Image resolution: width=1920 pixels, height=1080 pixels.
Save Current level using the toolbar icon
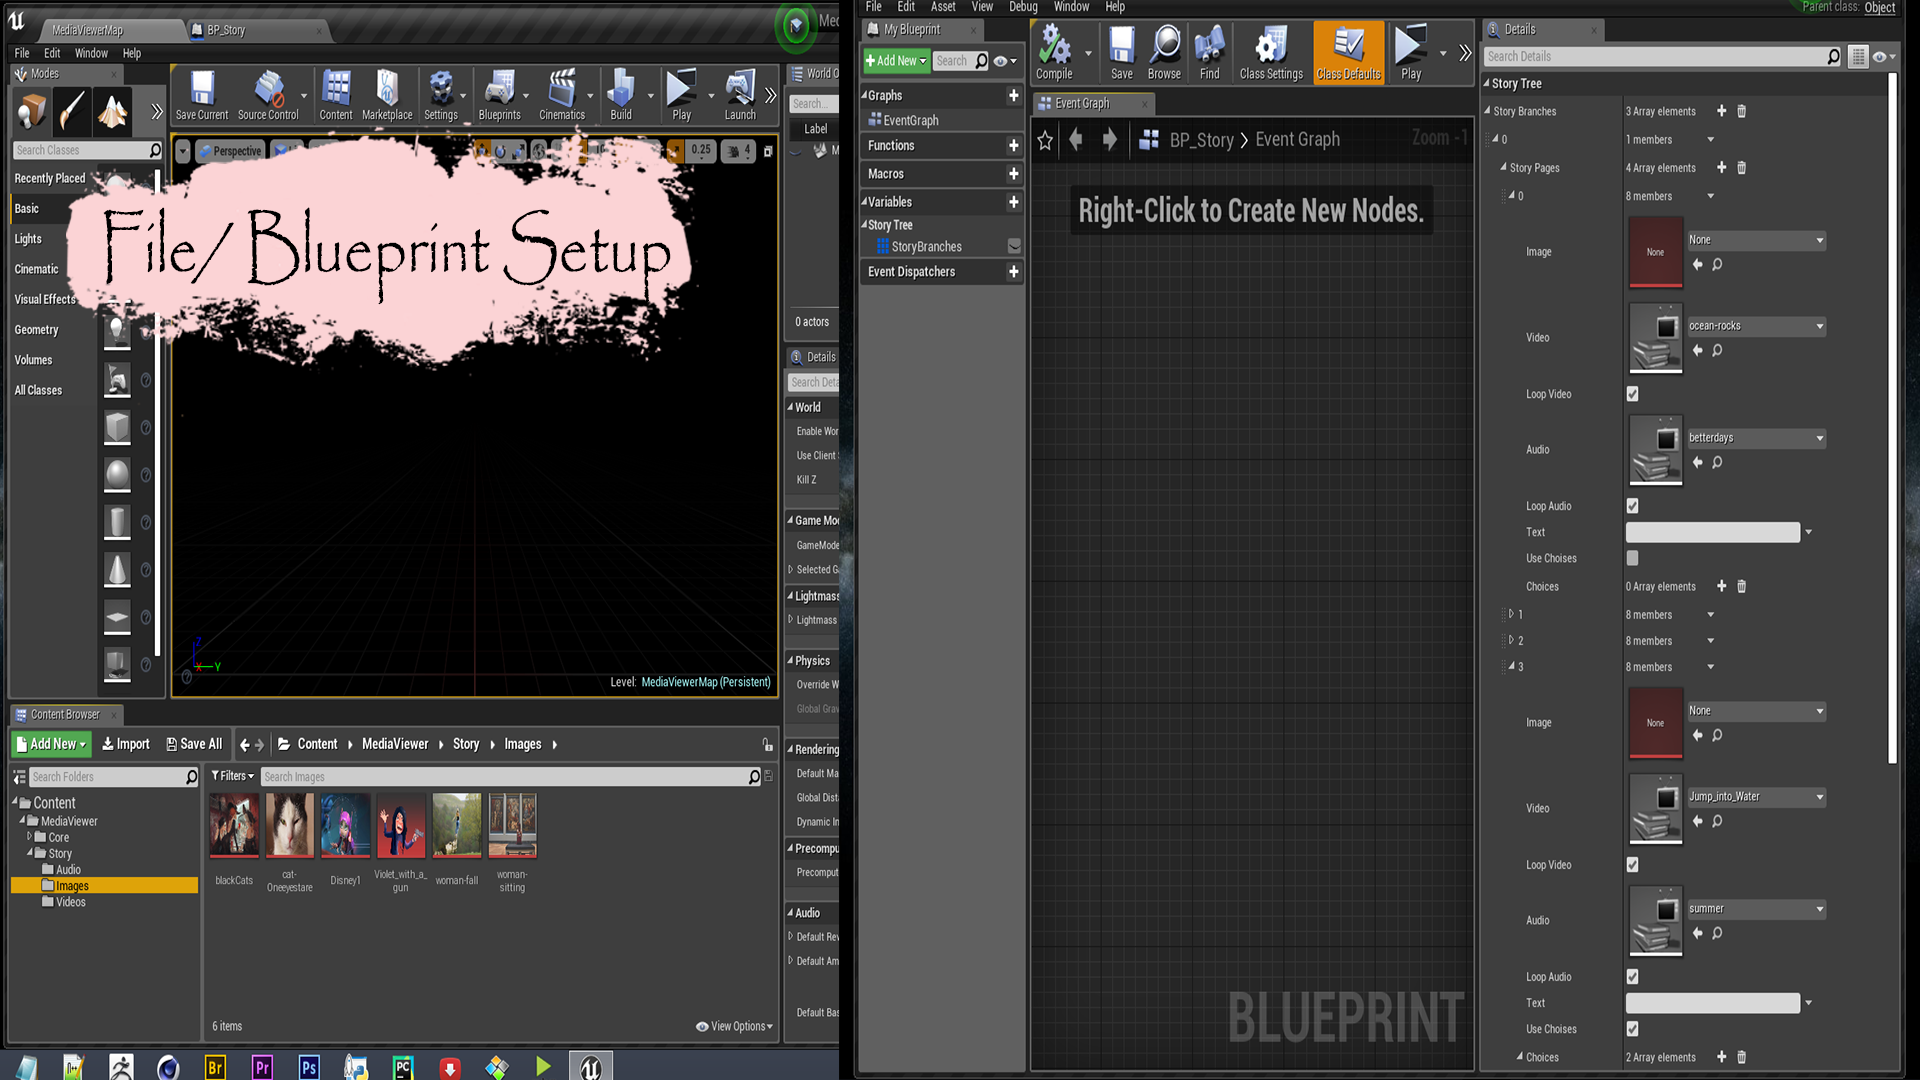(x=202, y=95)
